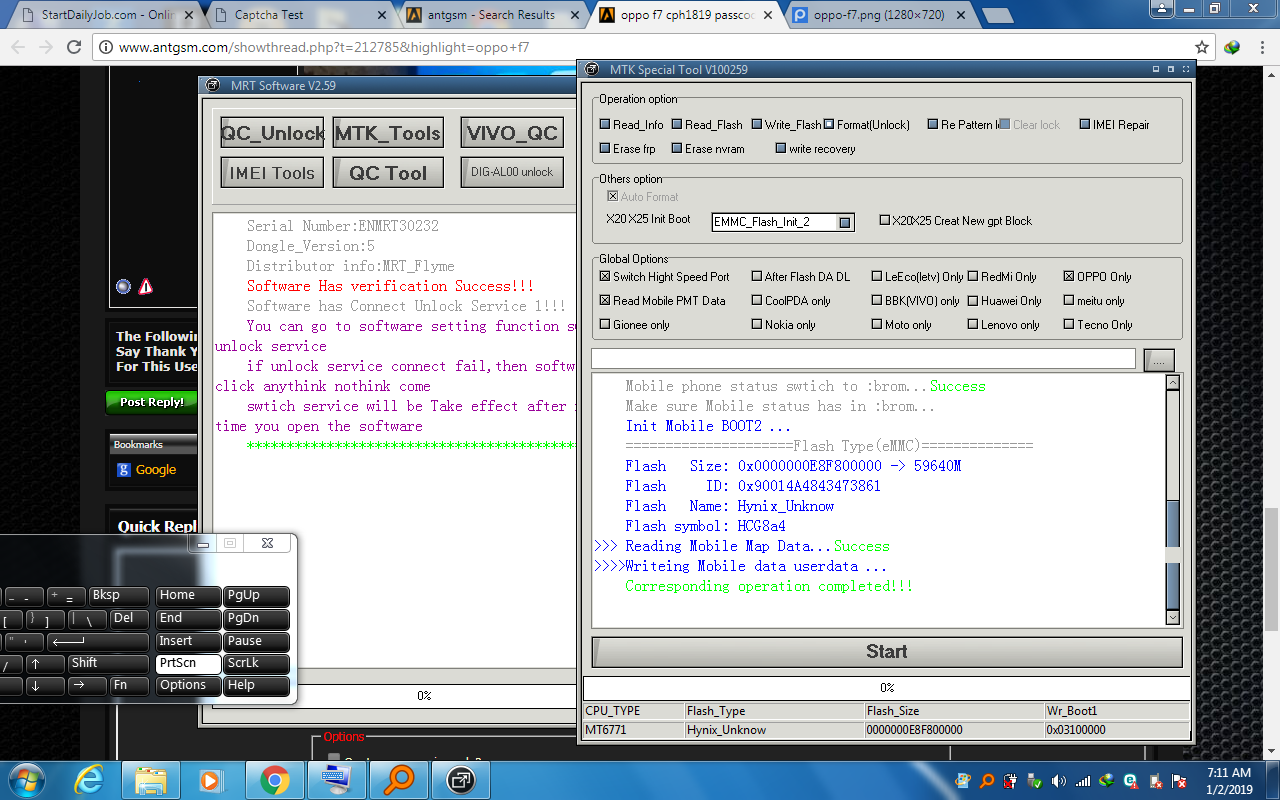Open Chrome's three-dot menu
This screenshot has height=800, width=1280.
click(x=1262, y=47)
